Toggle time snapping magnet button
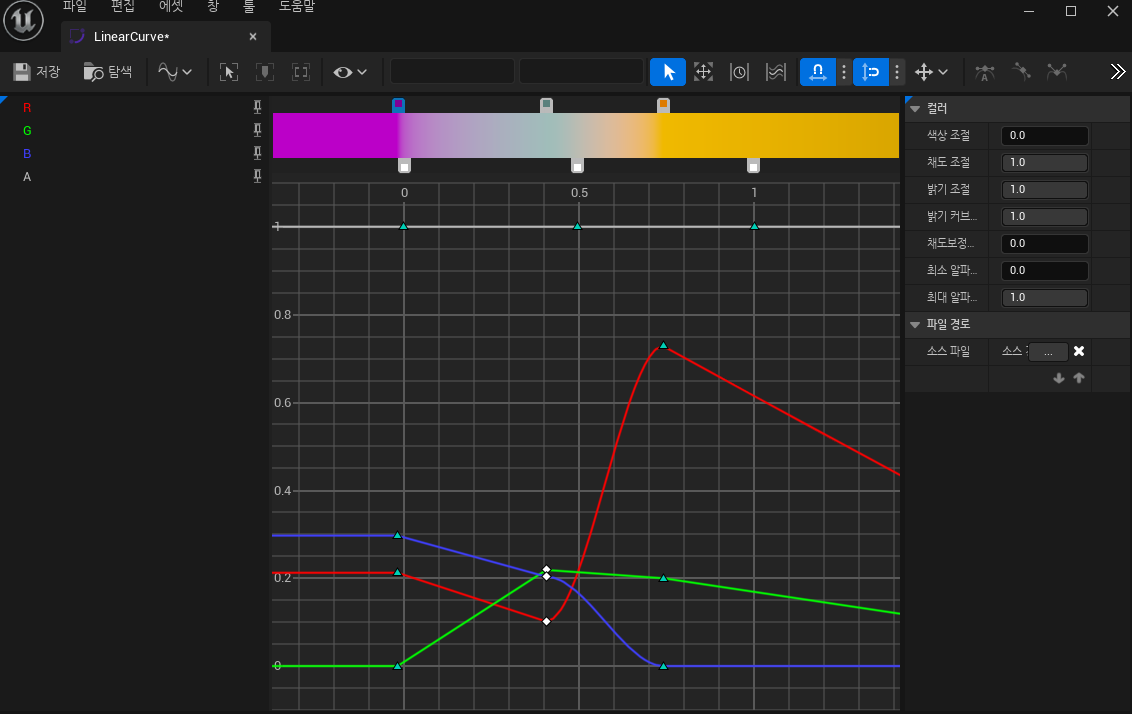 (817, 72)
